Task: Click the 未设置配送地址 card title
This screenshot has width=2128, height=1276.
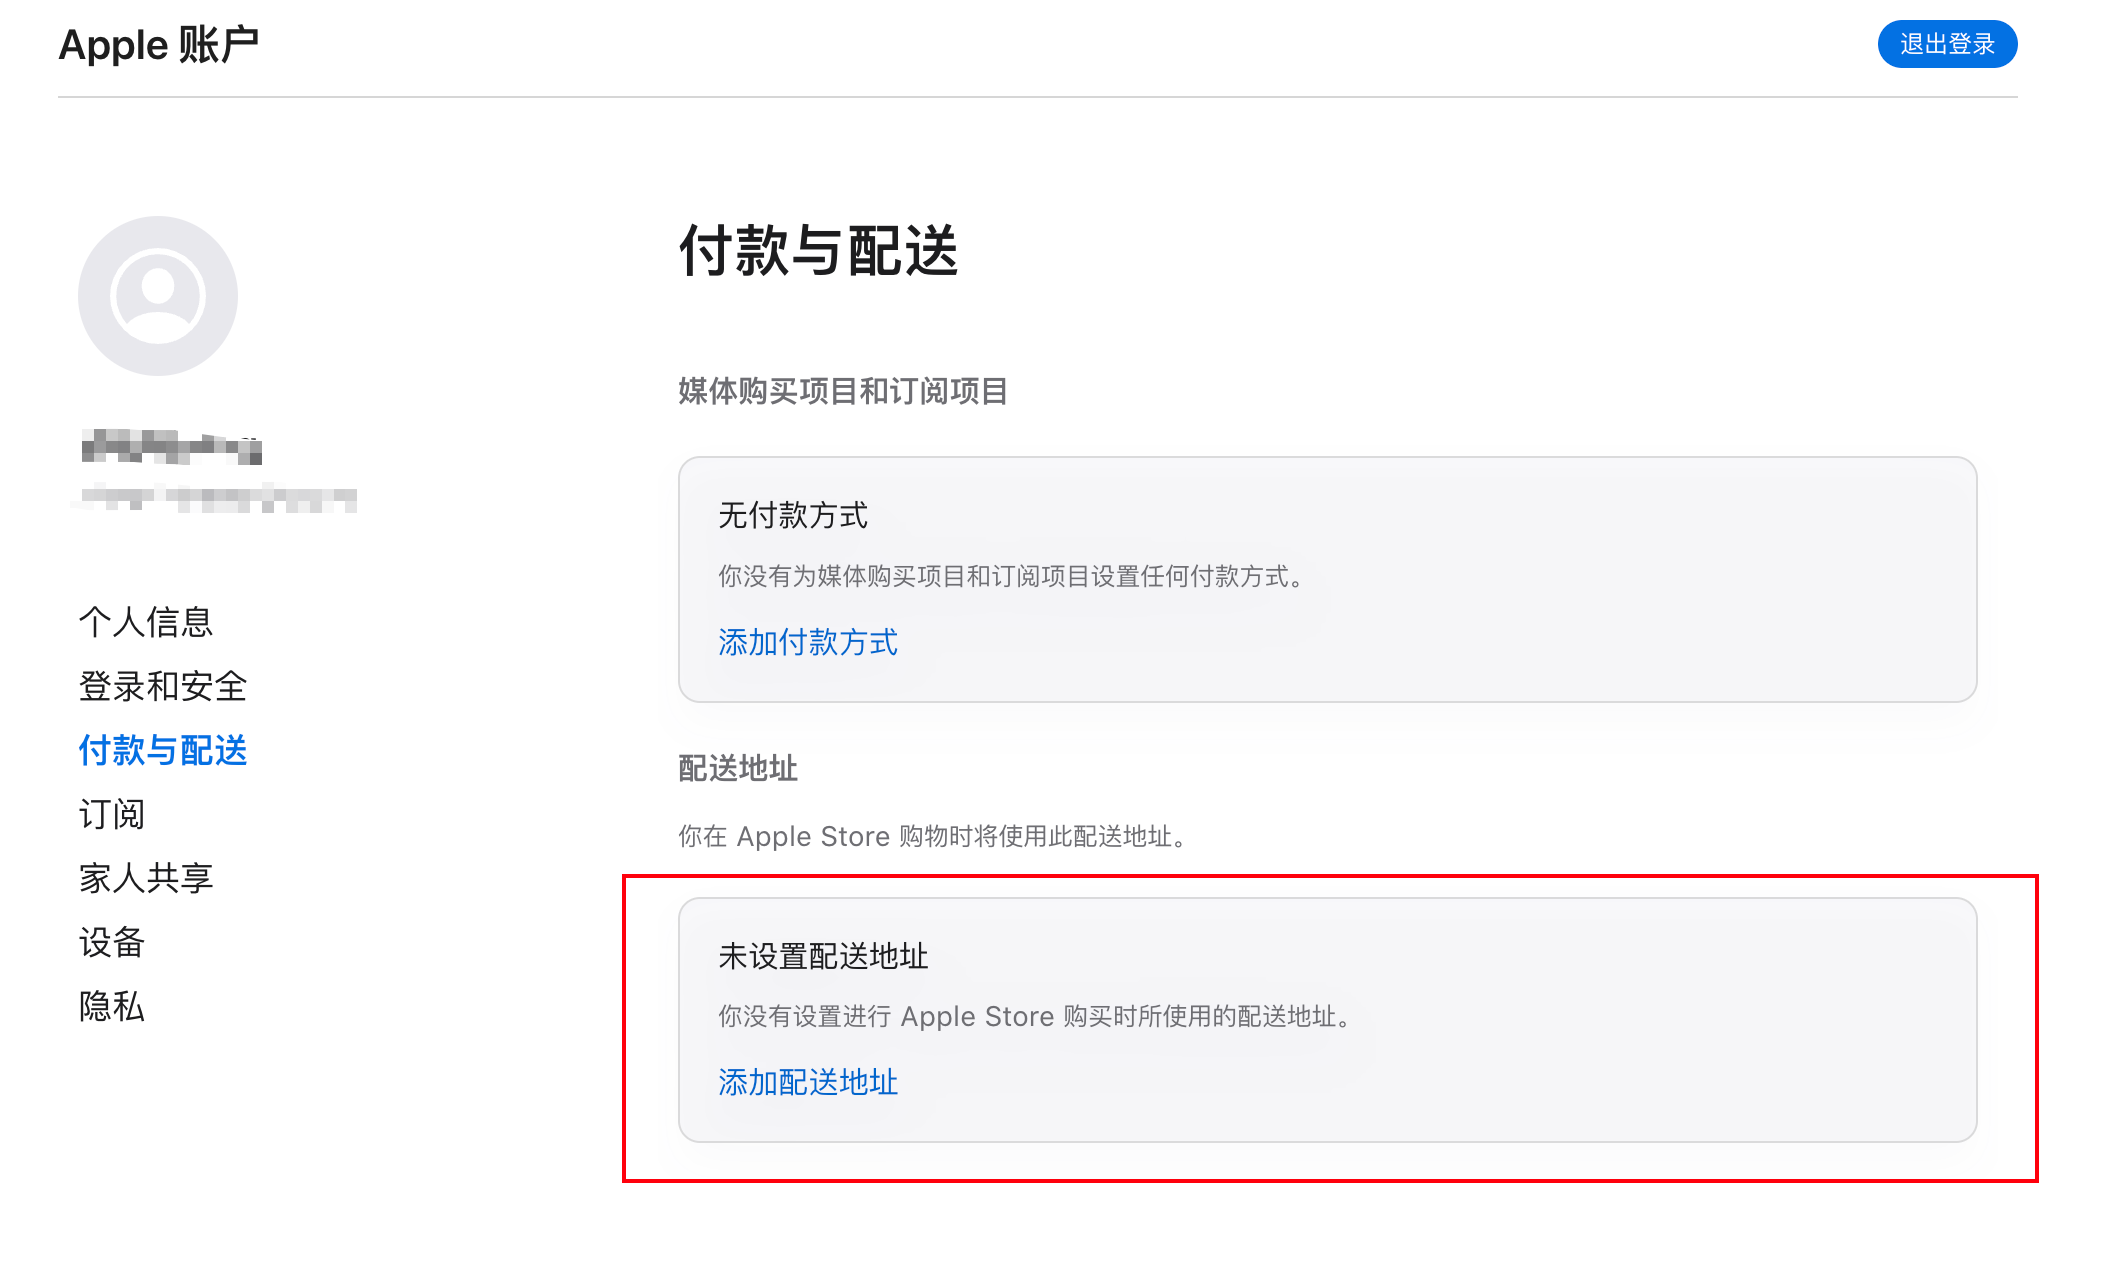Action: [x=823, y=956]
